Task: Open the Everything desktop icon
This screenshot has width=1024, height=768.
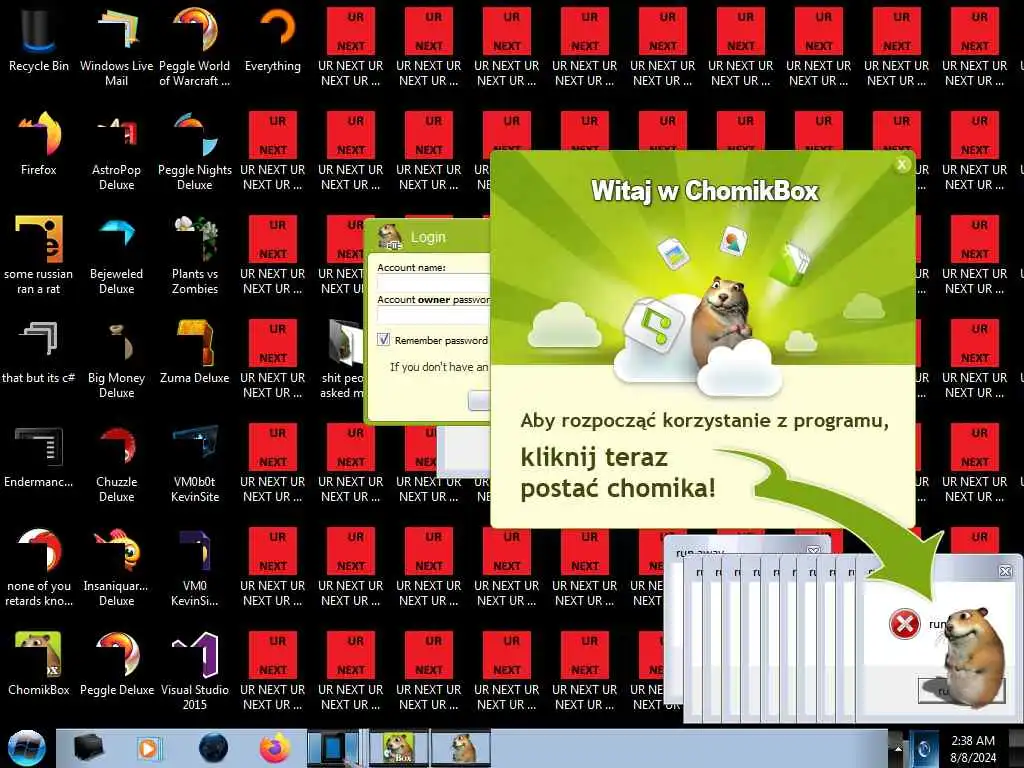Action: coord(273,41)
